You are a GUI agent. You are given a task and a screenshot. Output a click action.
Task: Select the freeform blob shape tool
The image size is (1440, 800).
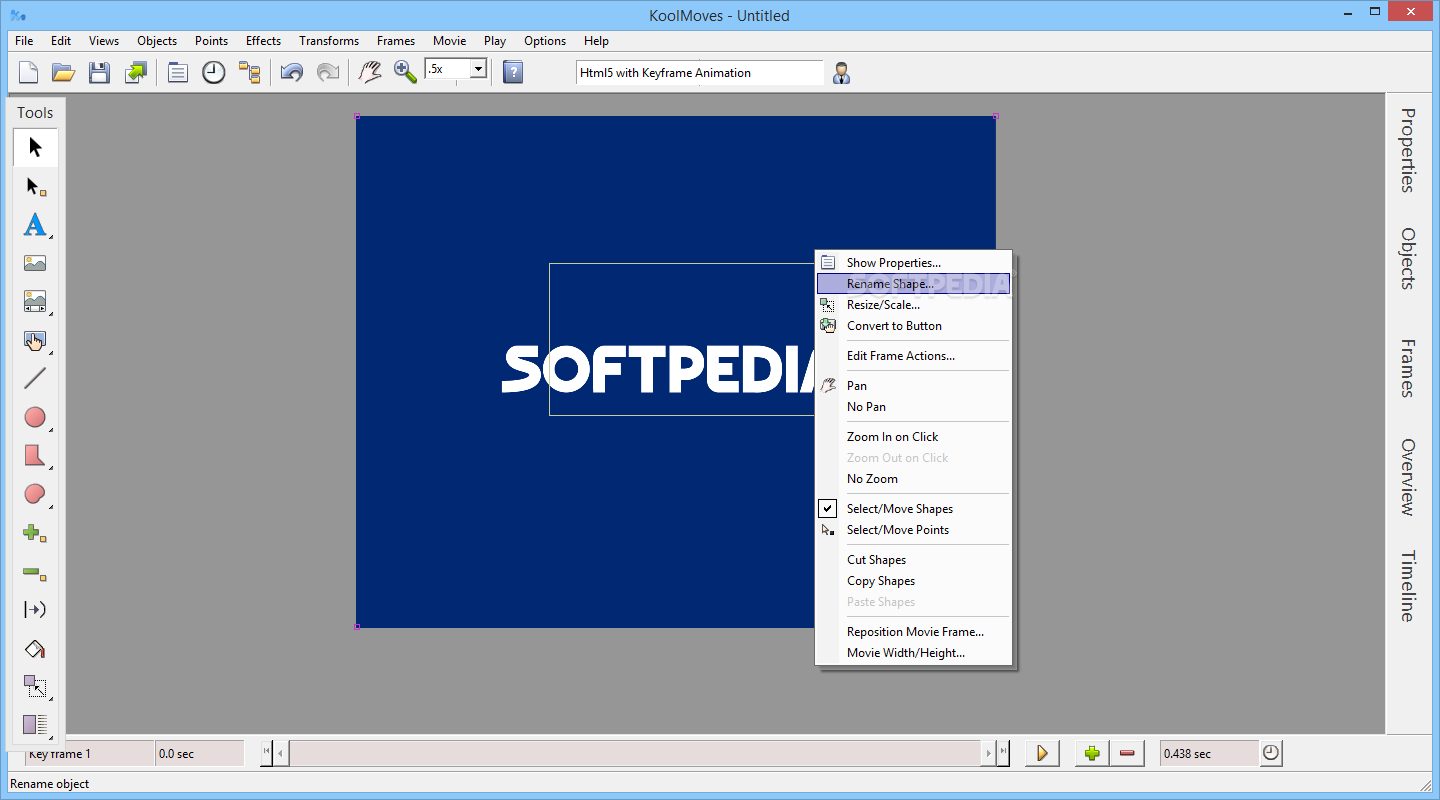(35, 494)
